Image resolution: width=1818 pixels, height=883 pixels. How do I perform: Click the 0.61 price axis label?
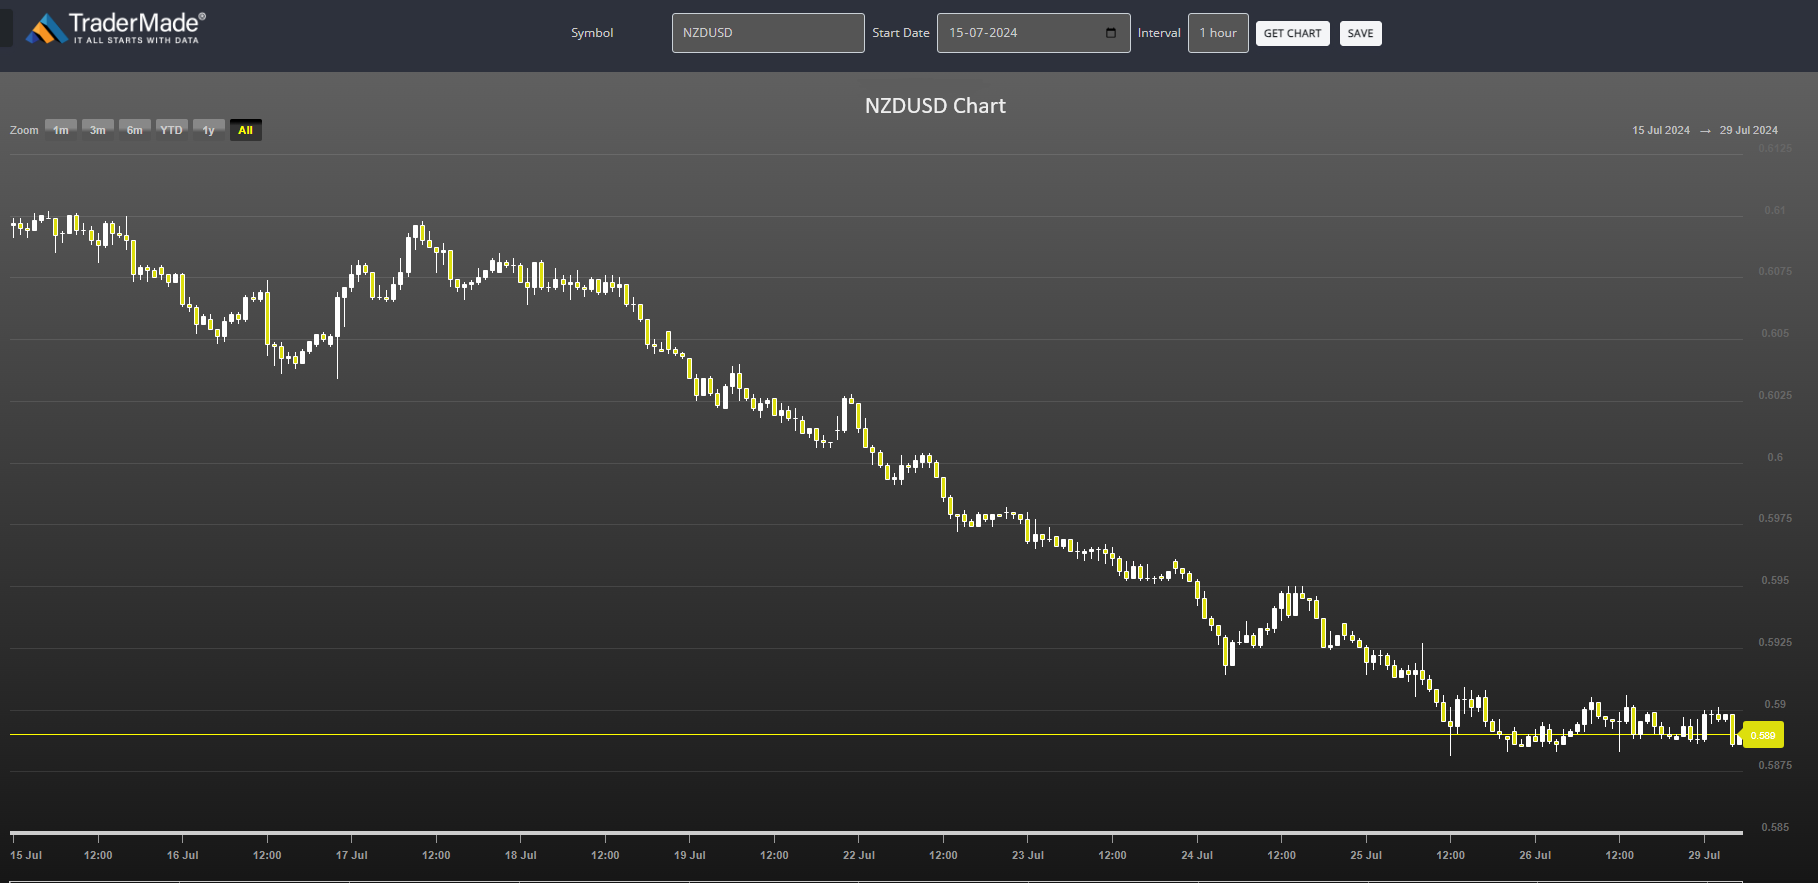point(1774,210)
